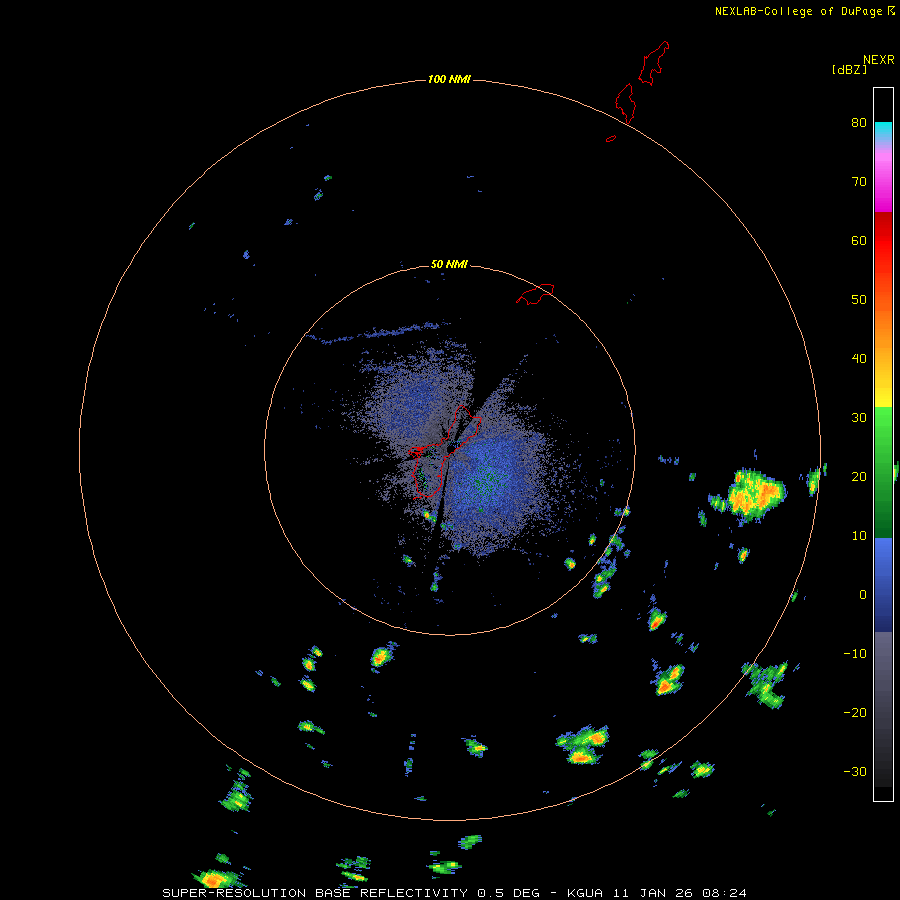Select the 40 dBZ scale value

[x=859, y=359]
